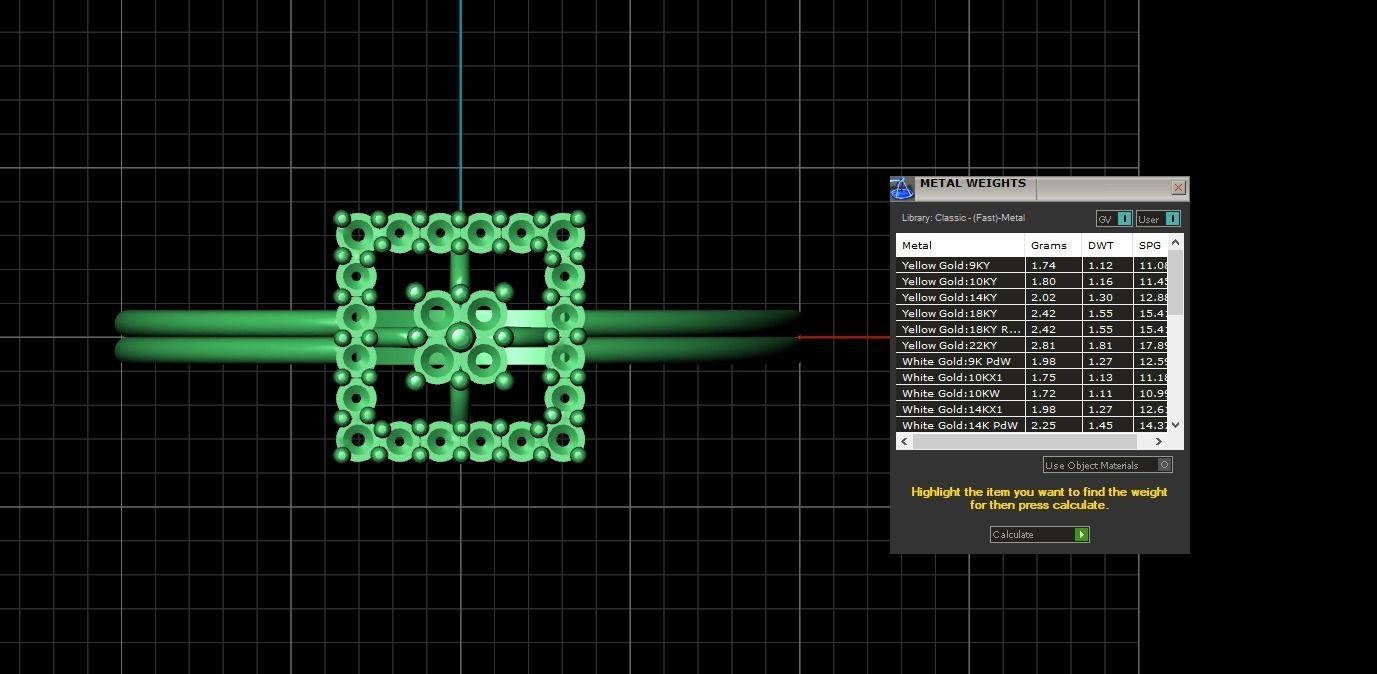
Task: Click the Calculate button
Action: [1039, 534]
